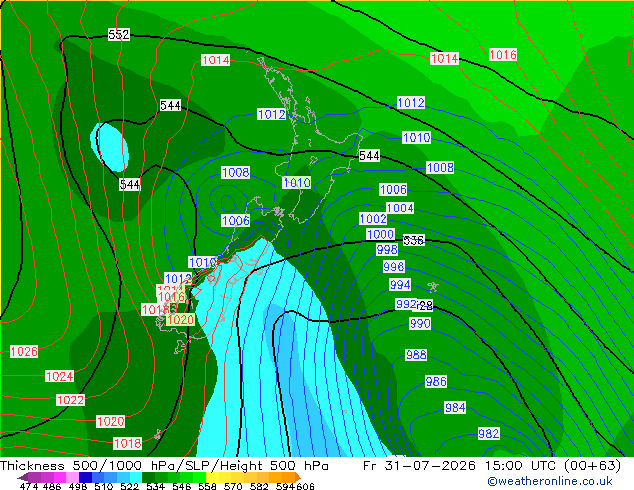Click the 15:00 UTC (00+63) time label
The image size is (634, 490).
pos(553,466)
